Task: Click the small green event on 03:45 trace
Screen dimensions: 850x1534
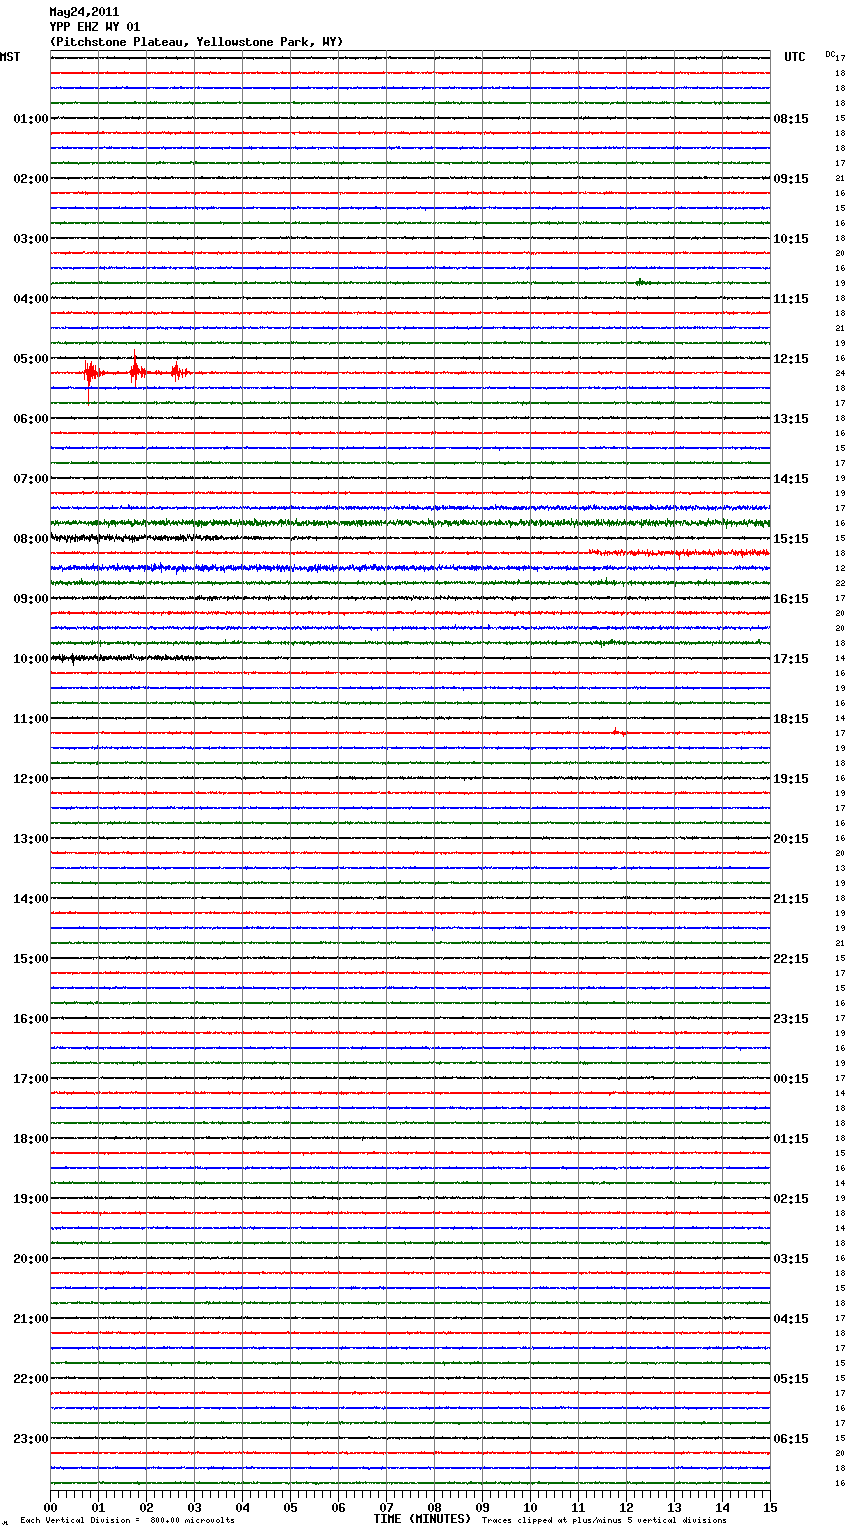Action: click(641, 282)
